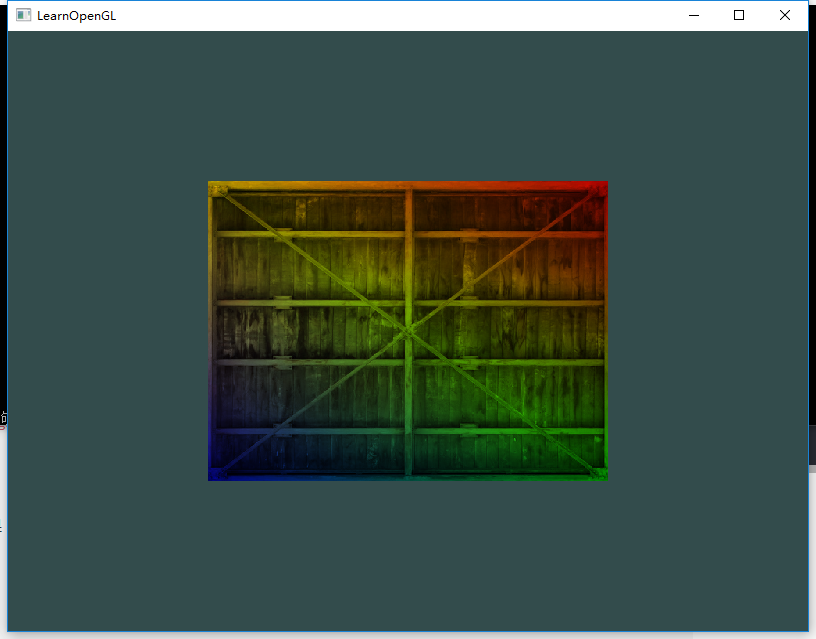Click the rendered crate texture thumbnail image
This screenshot has width=816, height=639.
click(x=407, y=331)
